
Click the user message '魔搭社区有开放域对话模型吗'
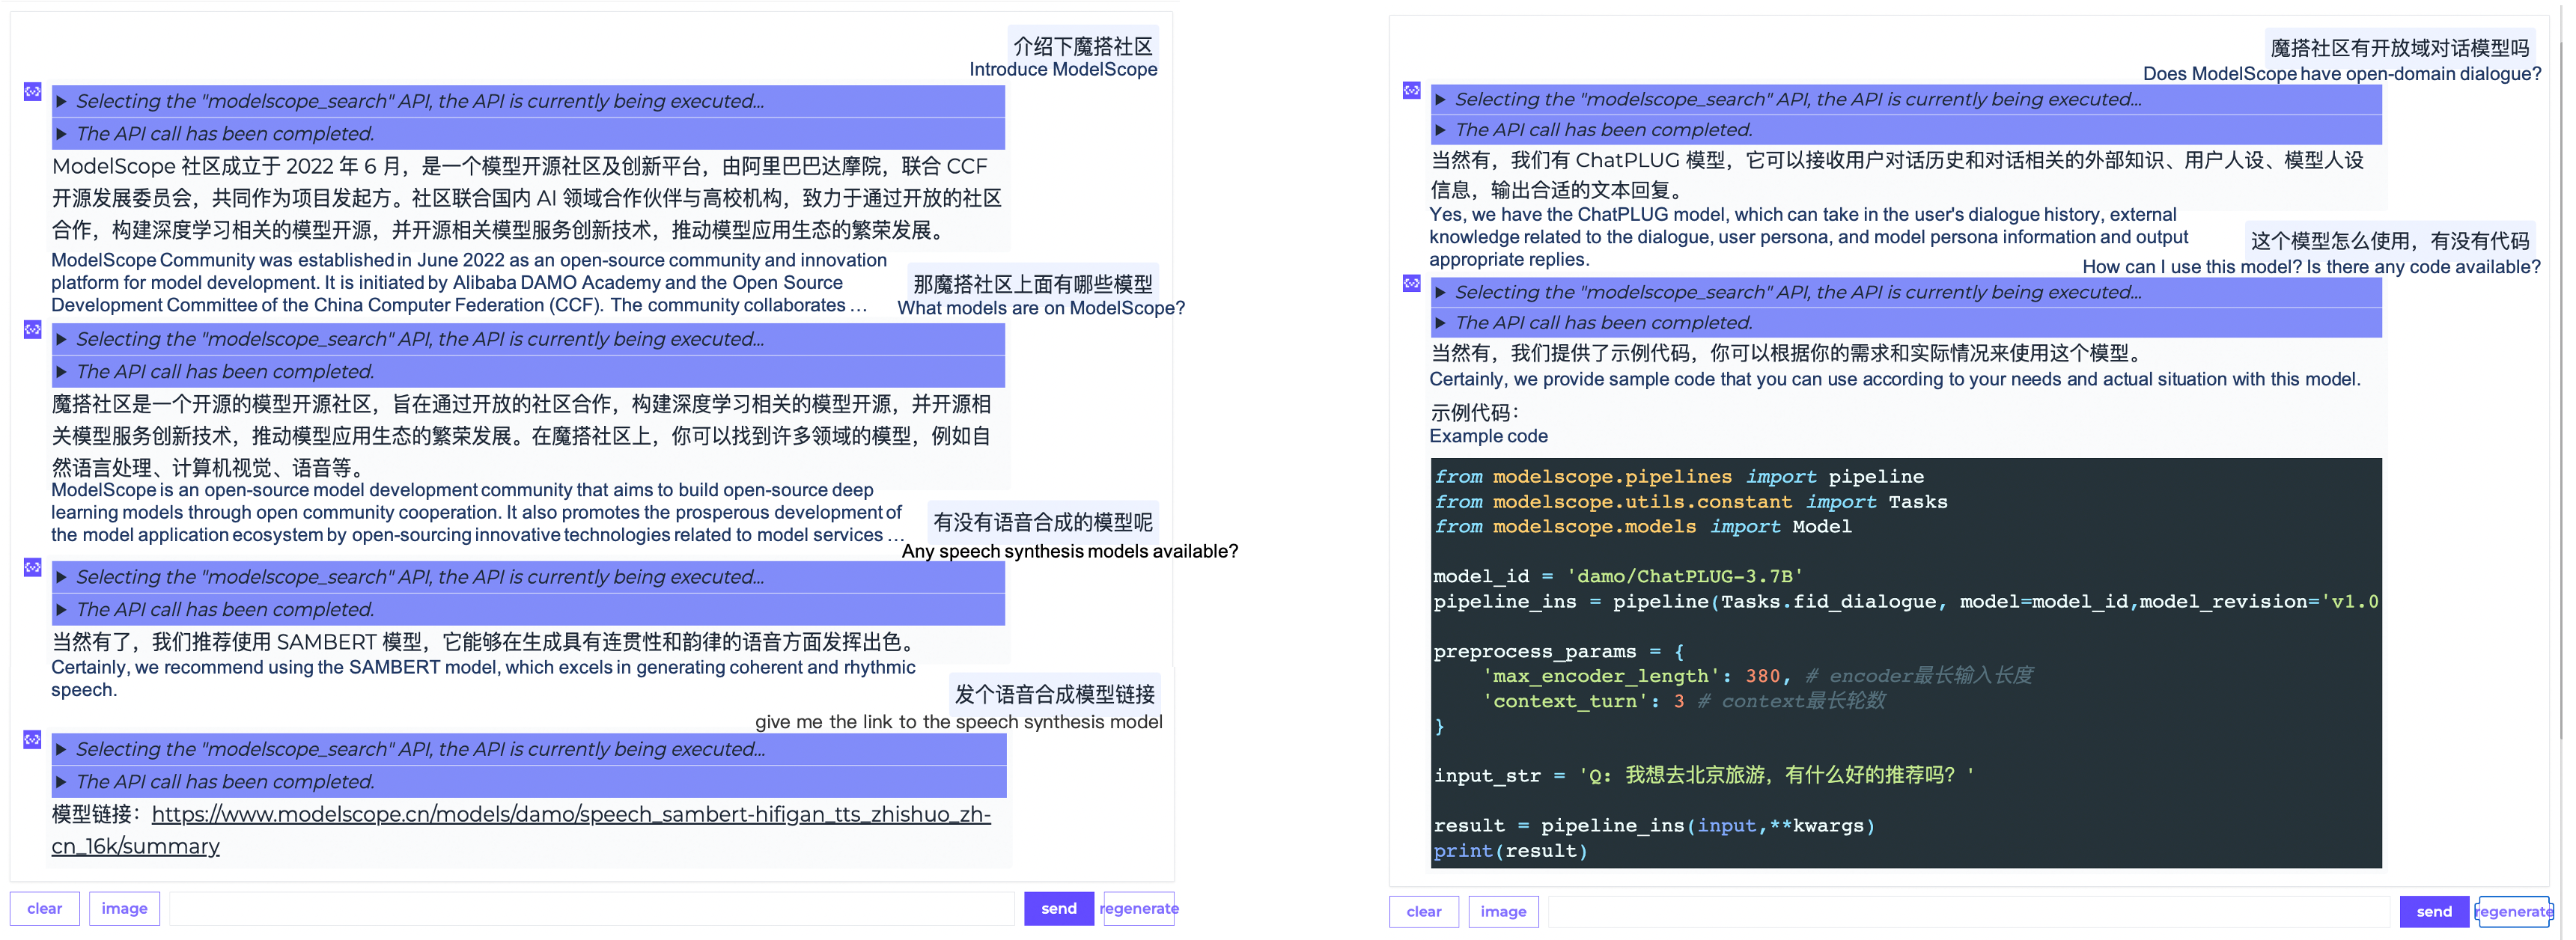[x=2400, y=48]
